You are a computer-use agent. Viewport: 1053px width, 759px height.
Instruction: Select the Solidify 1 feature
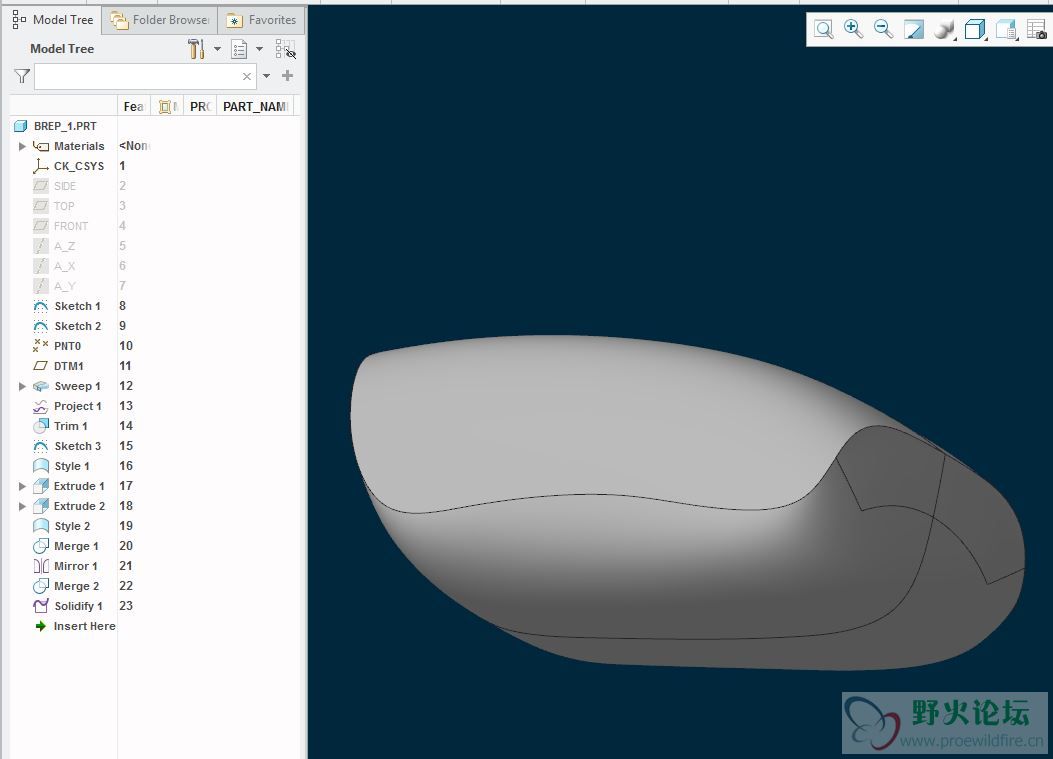point(79,606)
